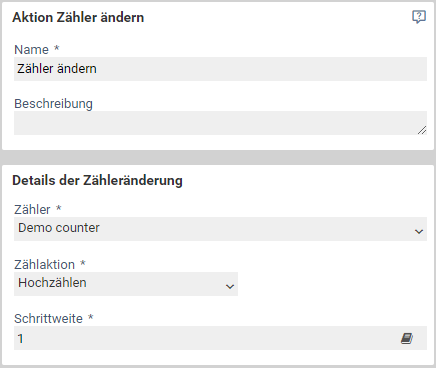Focus the Name field containing Zähler ändern

(220, 69)
